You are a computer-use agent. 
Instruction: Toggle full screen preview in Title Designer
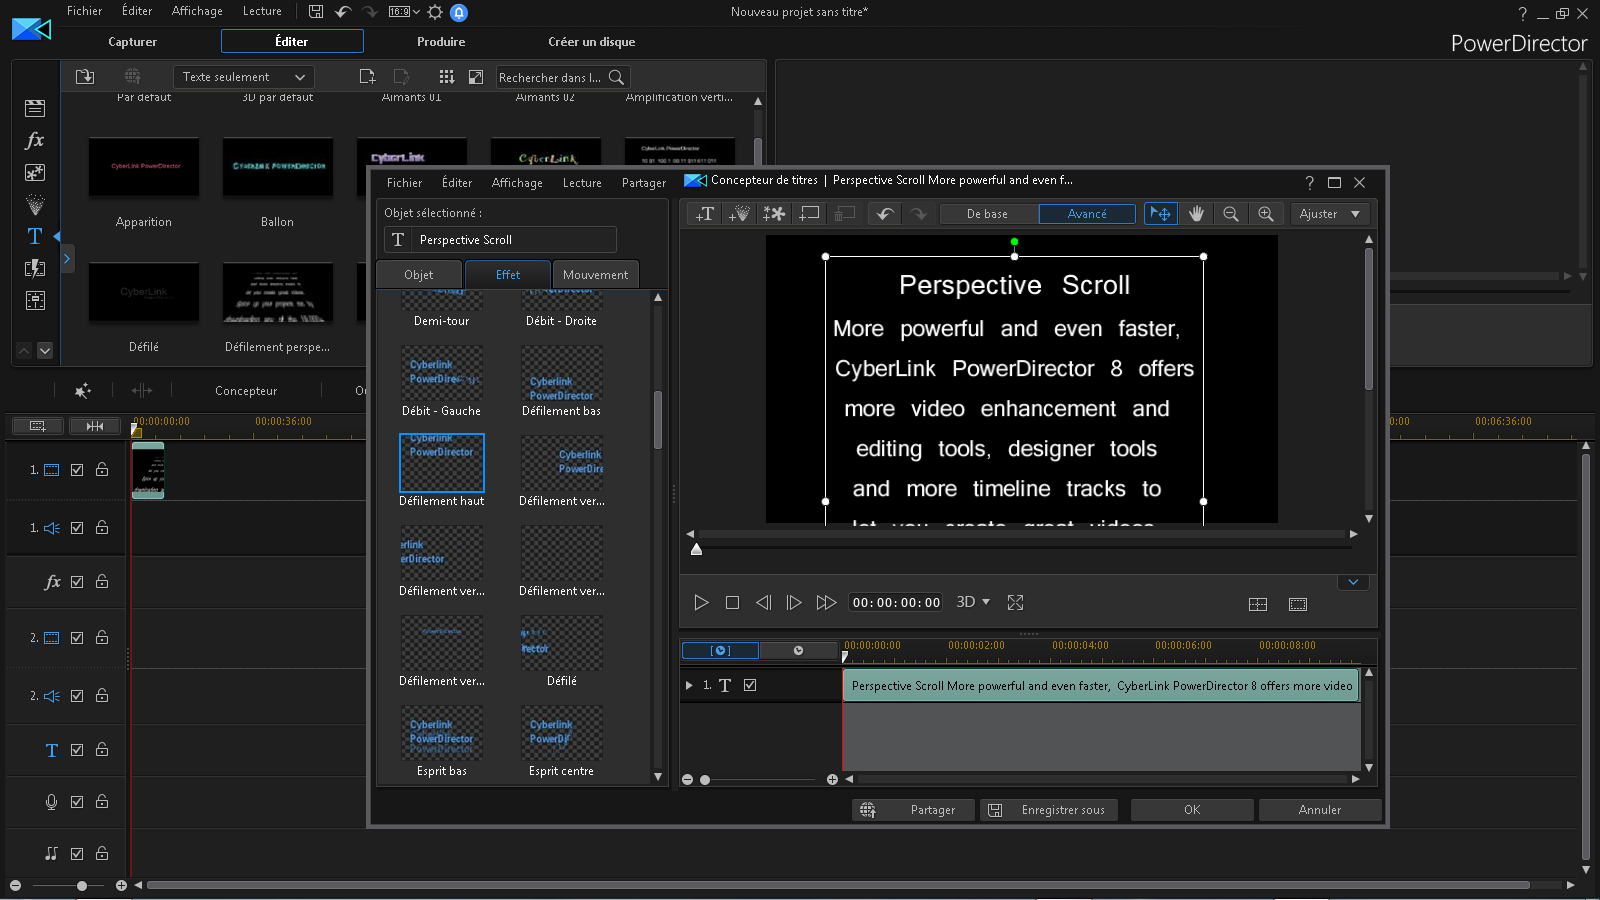pyautogui.click(x=1015, y=602)
